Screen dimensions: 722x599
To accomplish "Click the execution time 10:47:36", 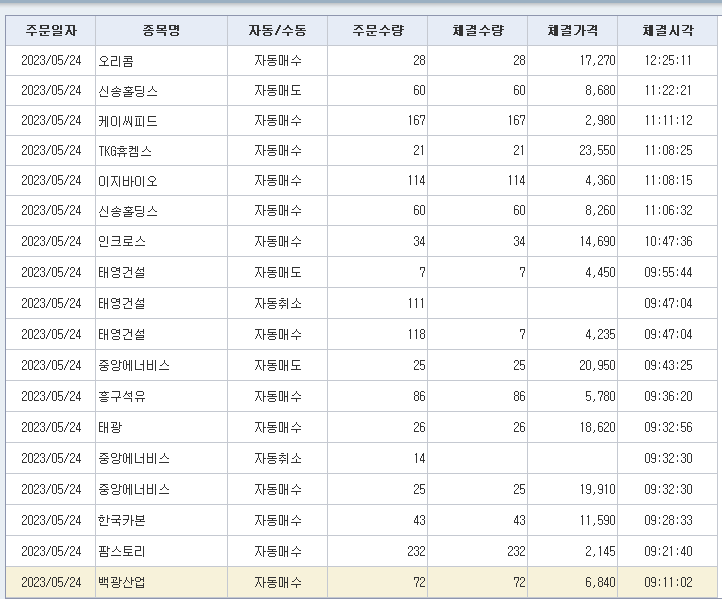I will [x=668, y=241].
